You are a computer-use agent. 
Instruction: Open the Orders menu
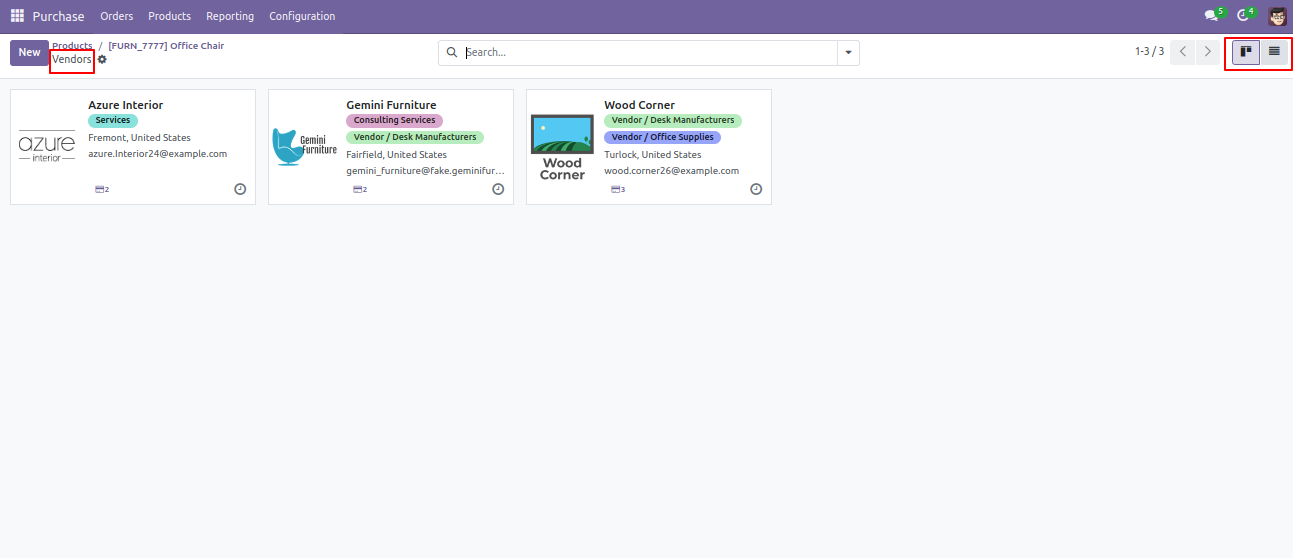[x=117, y=16]
